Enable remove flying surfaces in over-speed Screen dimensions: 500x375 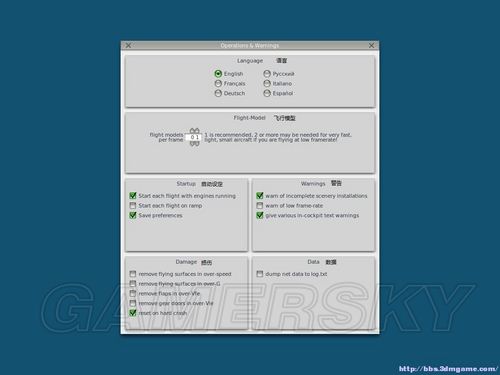click(x=133, y=274)
